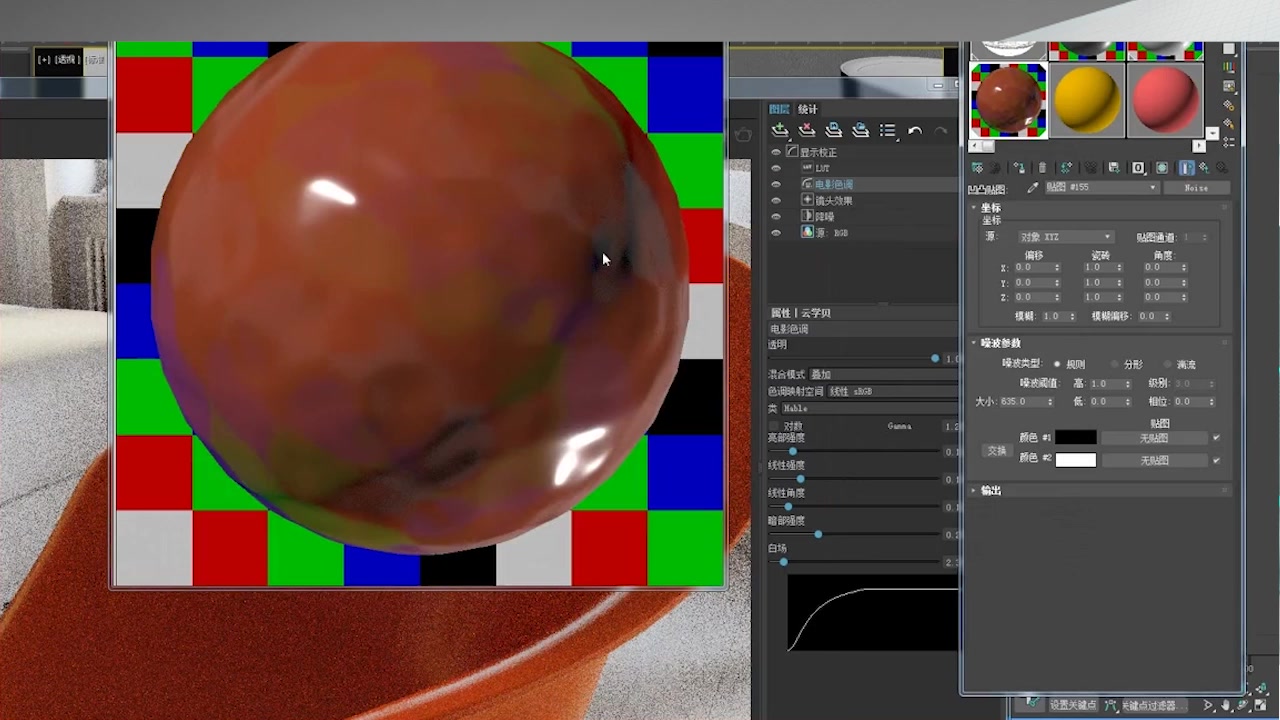The image size is (1280, 720).
Task: Toggle visibility eye of 源: RGB layer
Action: (x=776, y=232)
